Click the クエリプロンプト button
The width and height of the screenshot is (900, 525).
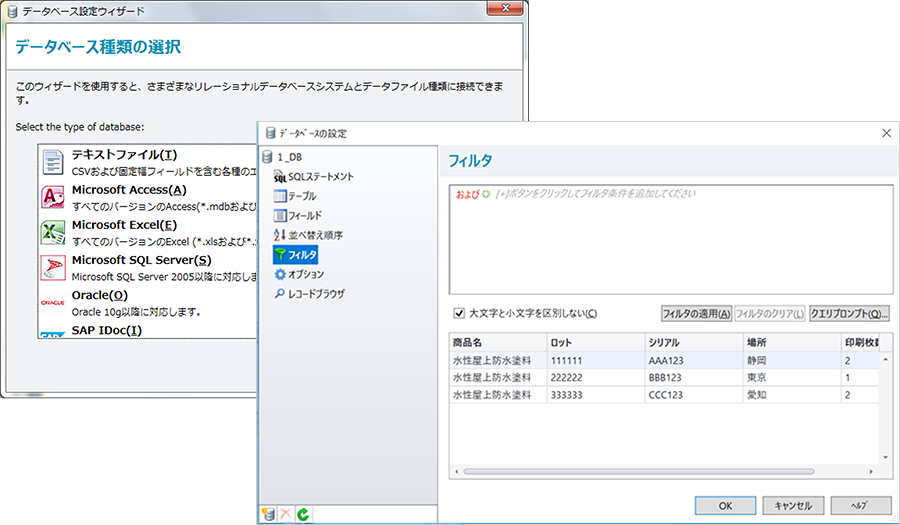pos(849,313)
